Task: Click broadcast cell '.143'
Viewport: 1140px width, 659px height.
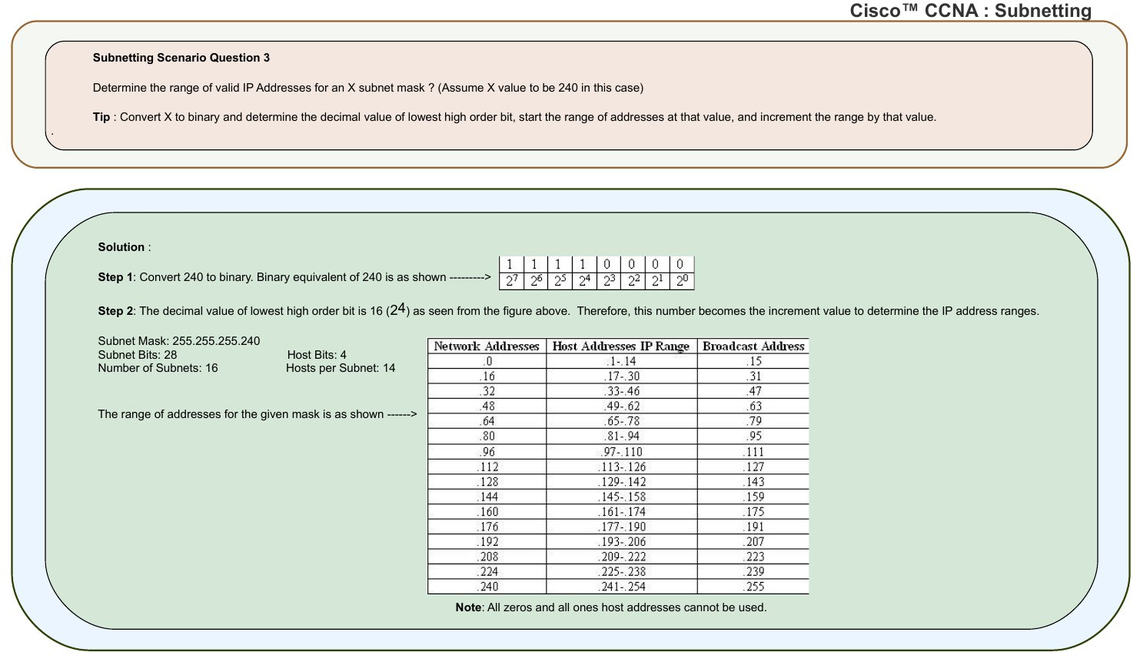Action: coord(753,482)
